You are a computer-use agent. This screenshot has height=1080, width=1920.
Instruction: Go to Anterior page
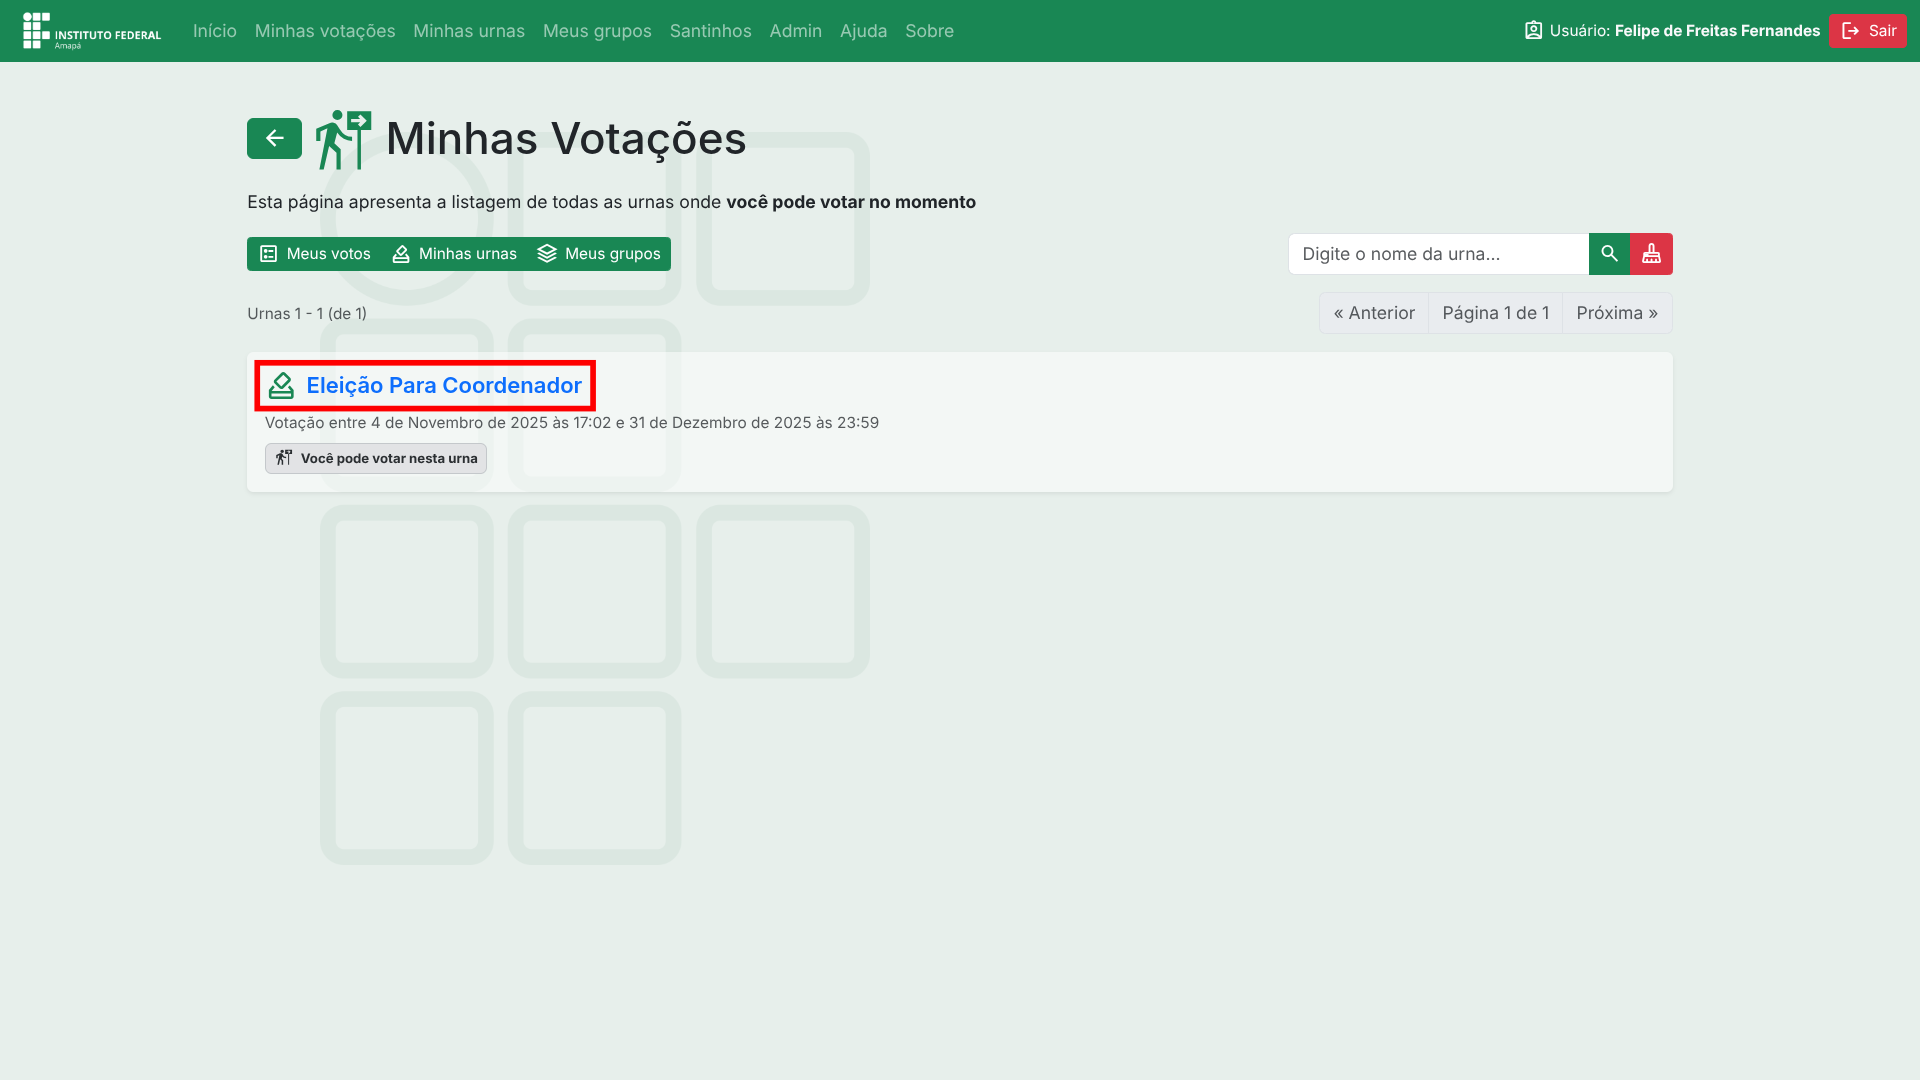click(x=1374, y=313)
